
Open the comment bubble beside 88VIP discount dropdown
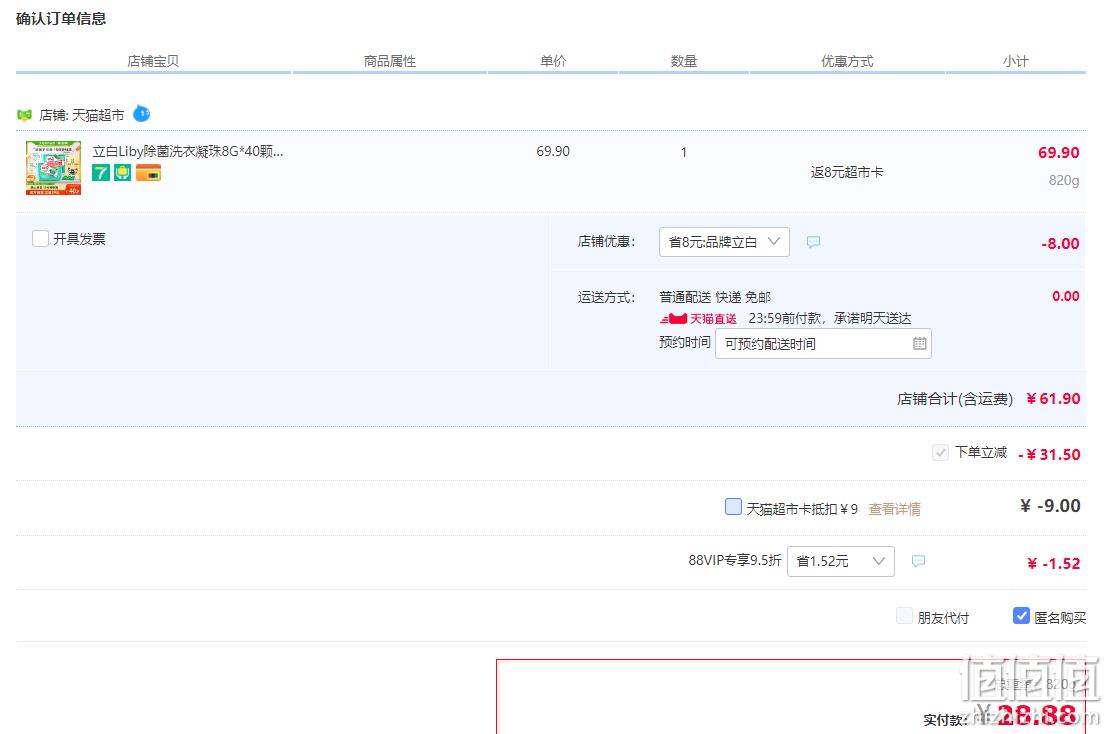918,561
